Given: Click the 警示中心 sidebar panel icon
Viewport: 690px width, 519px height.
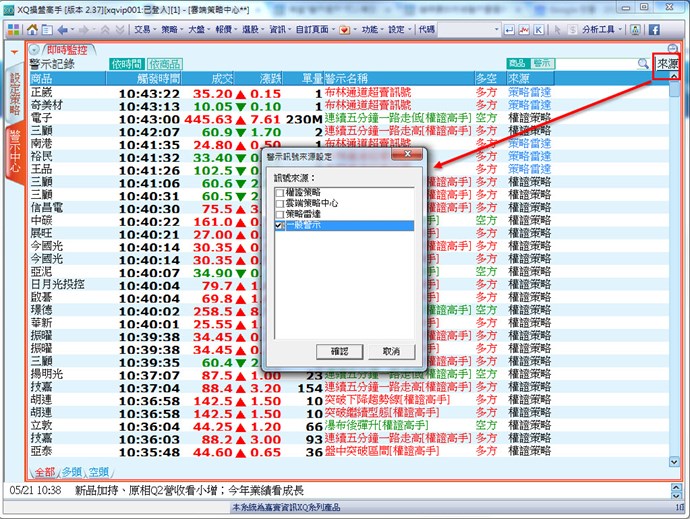Looking at the screenshot, I should click(14, 152).
